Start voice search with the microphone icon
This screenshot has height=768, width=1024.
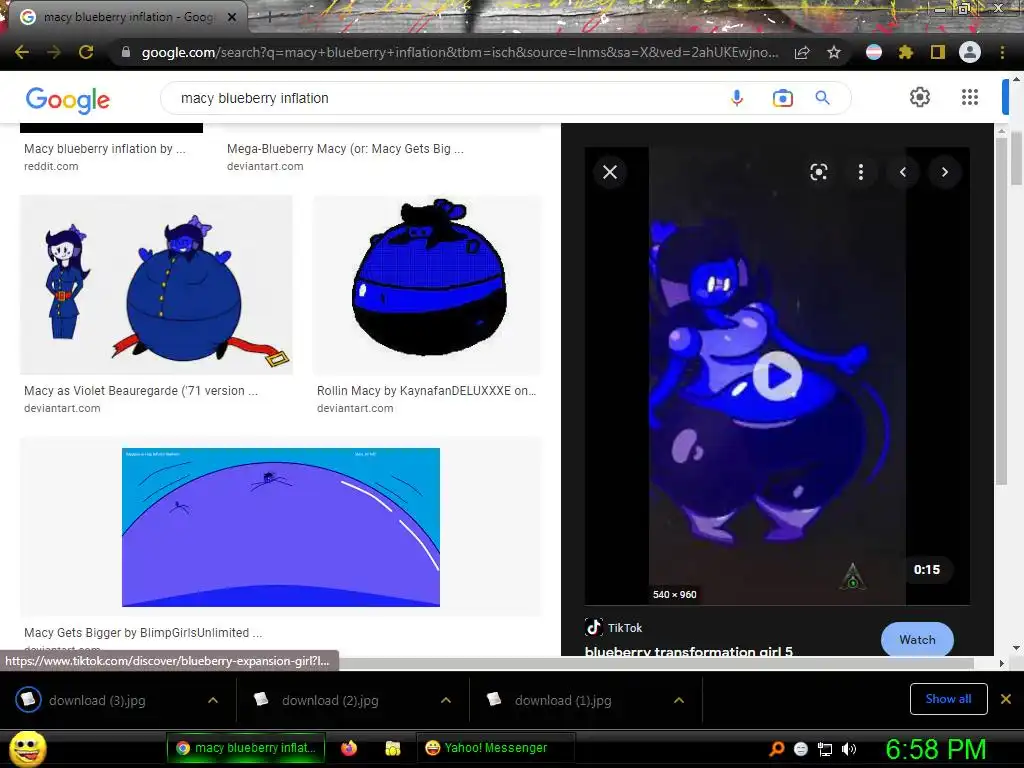pos(737,98)
